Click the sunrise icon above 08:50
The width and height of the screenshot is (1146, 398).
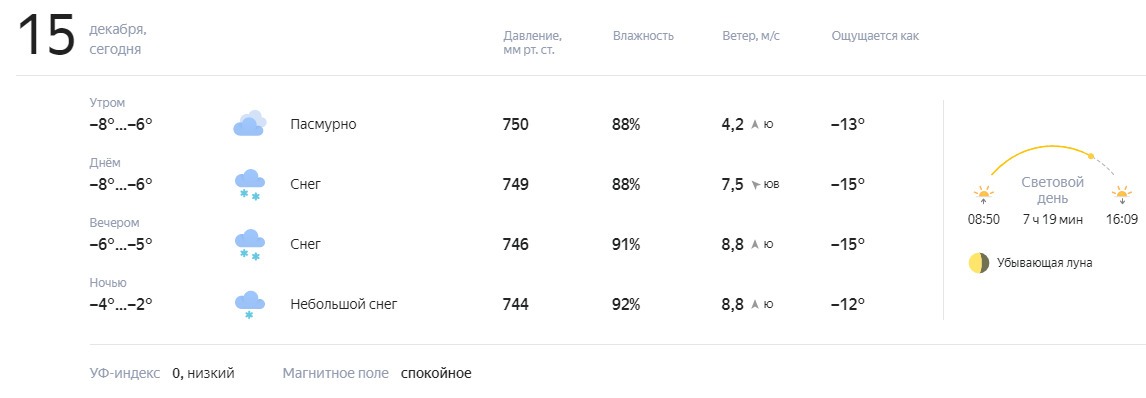point(984,195)
